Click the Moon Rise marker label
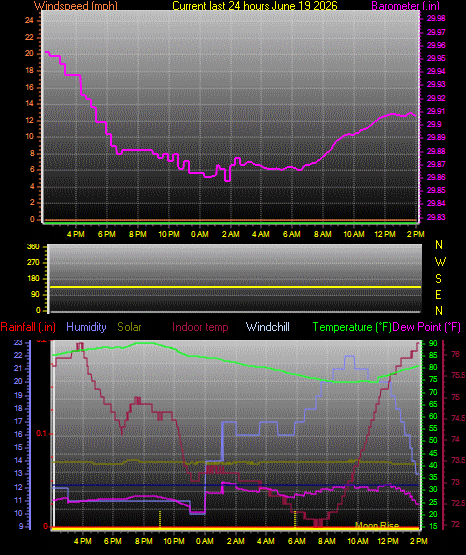The image size is (466, 555). click(377, 526)
